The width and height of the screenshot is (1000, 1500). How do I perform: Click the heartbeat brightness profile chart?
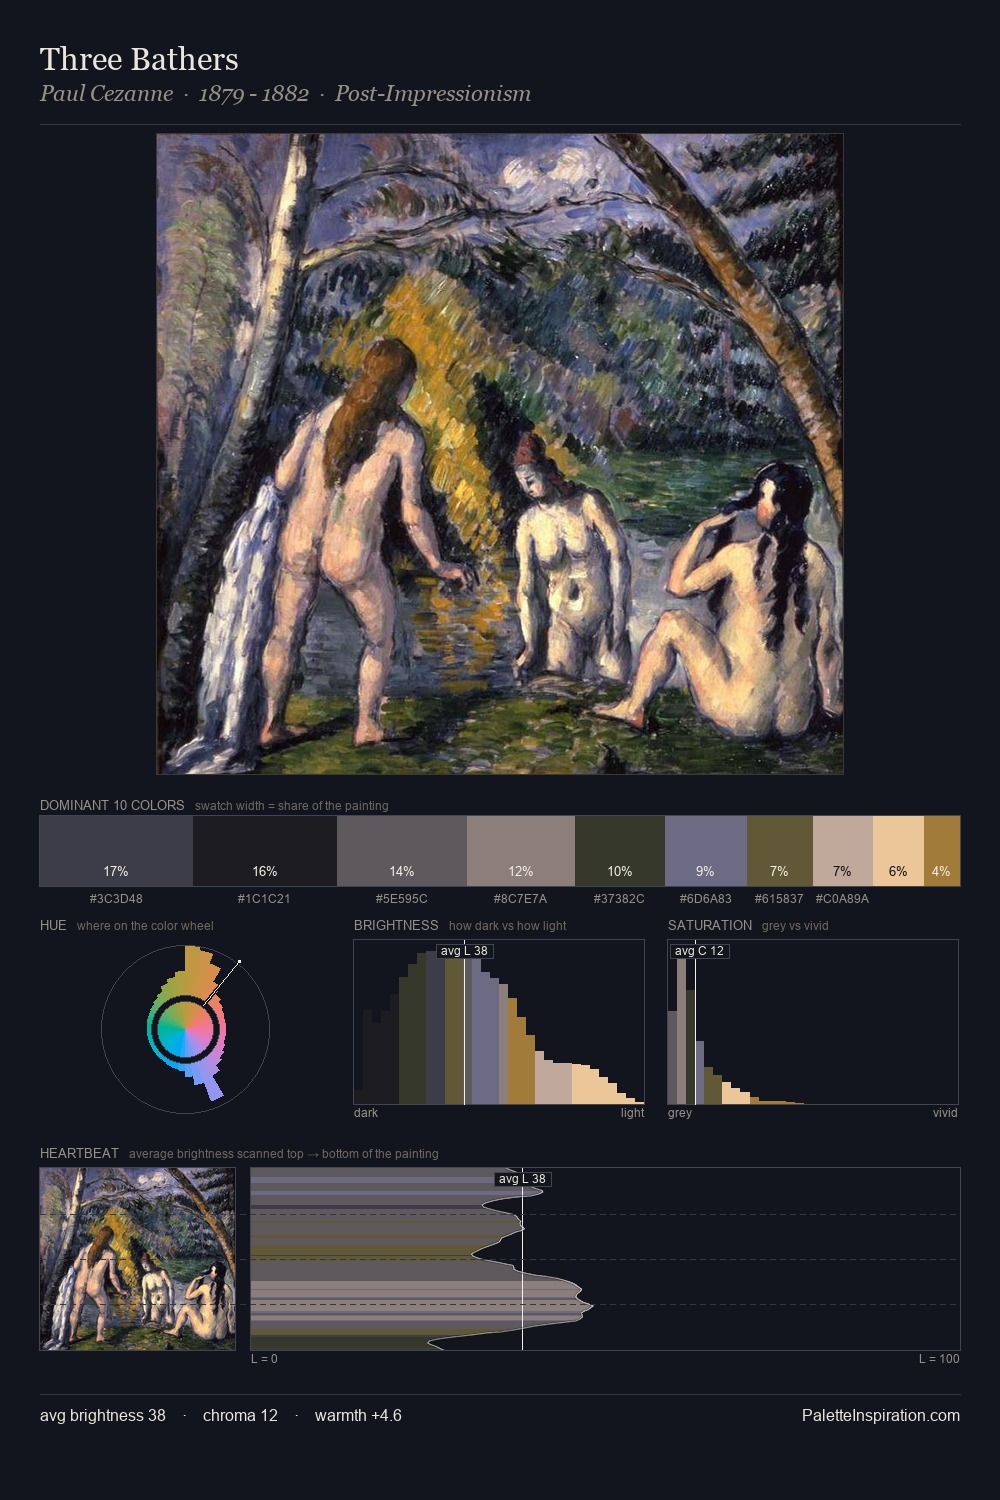(x=605, y=1259)
